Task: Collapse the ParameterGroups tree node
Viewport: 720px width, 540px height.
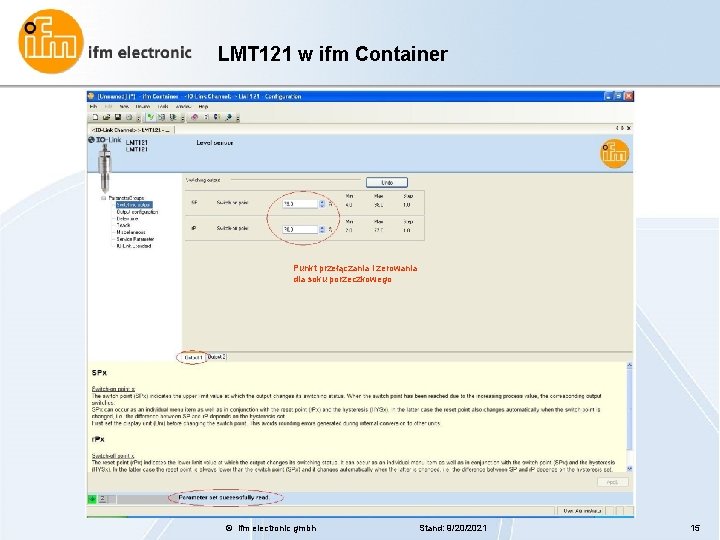Action: pos(103,198)
